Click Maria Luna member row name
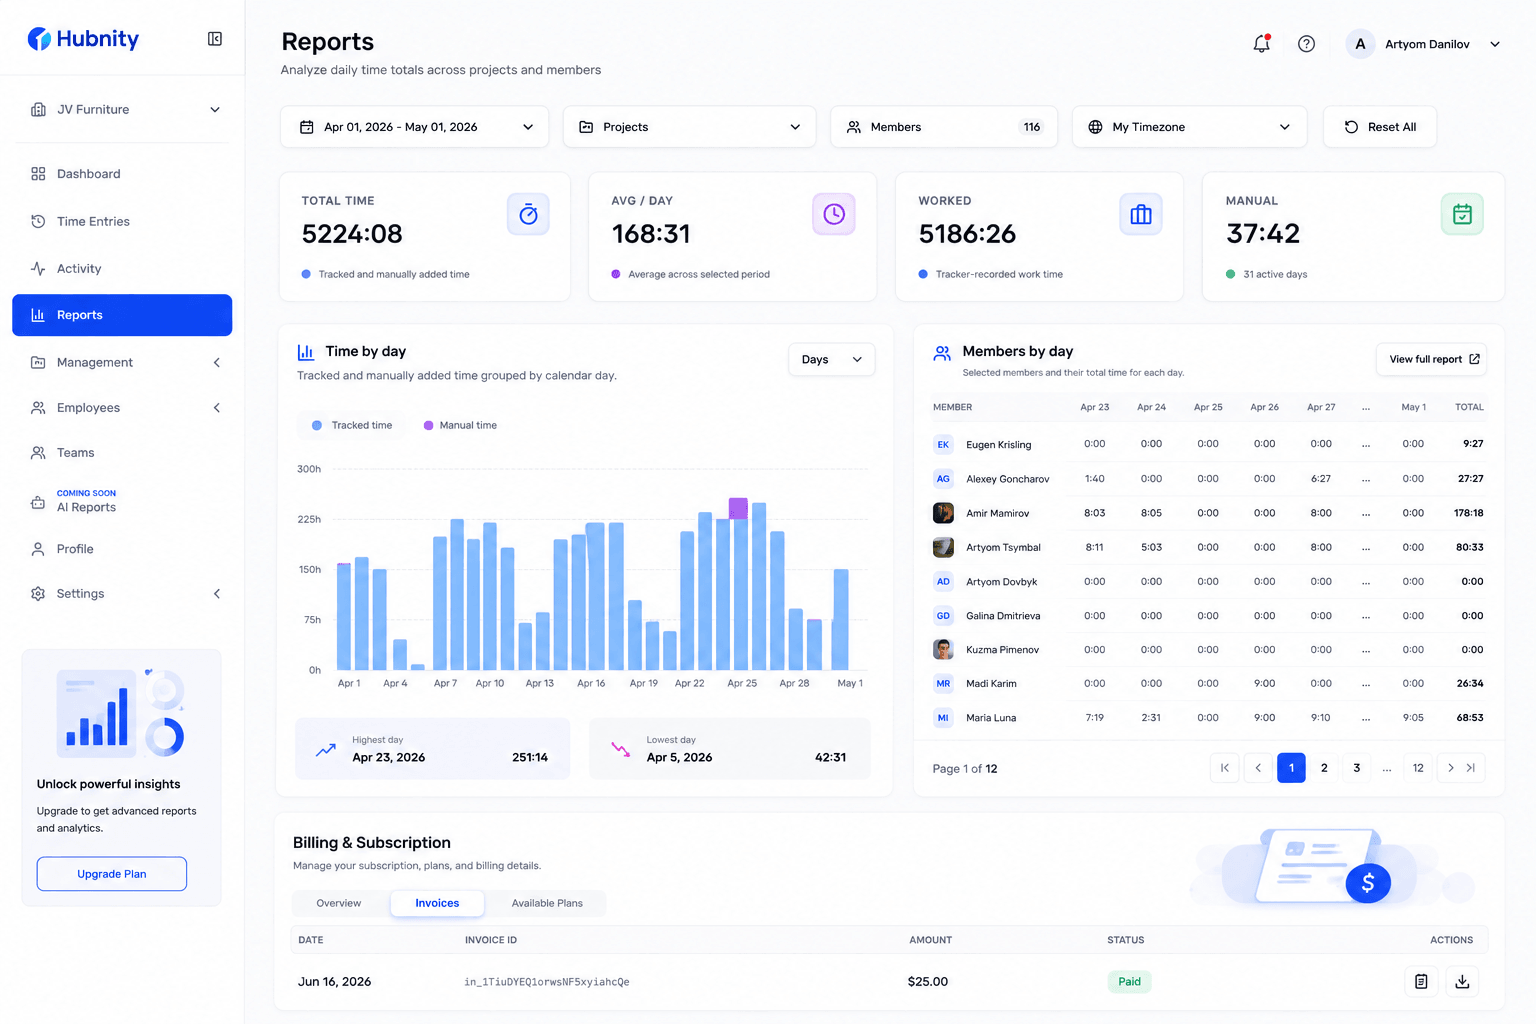This screenshot has width=1536, height=1024. tap(991, 718)
